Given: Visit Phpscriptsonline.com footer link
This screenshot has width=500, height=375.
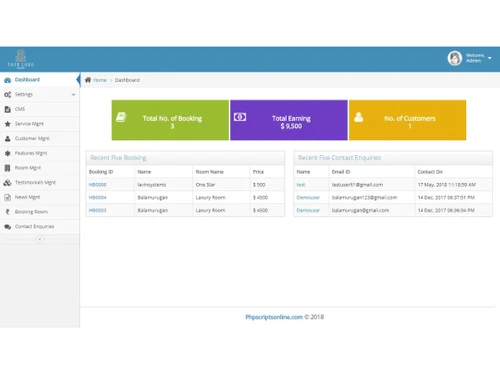Looking at the screenshot, I should point(274,317).
